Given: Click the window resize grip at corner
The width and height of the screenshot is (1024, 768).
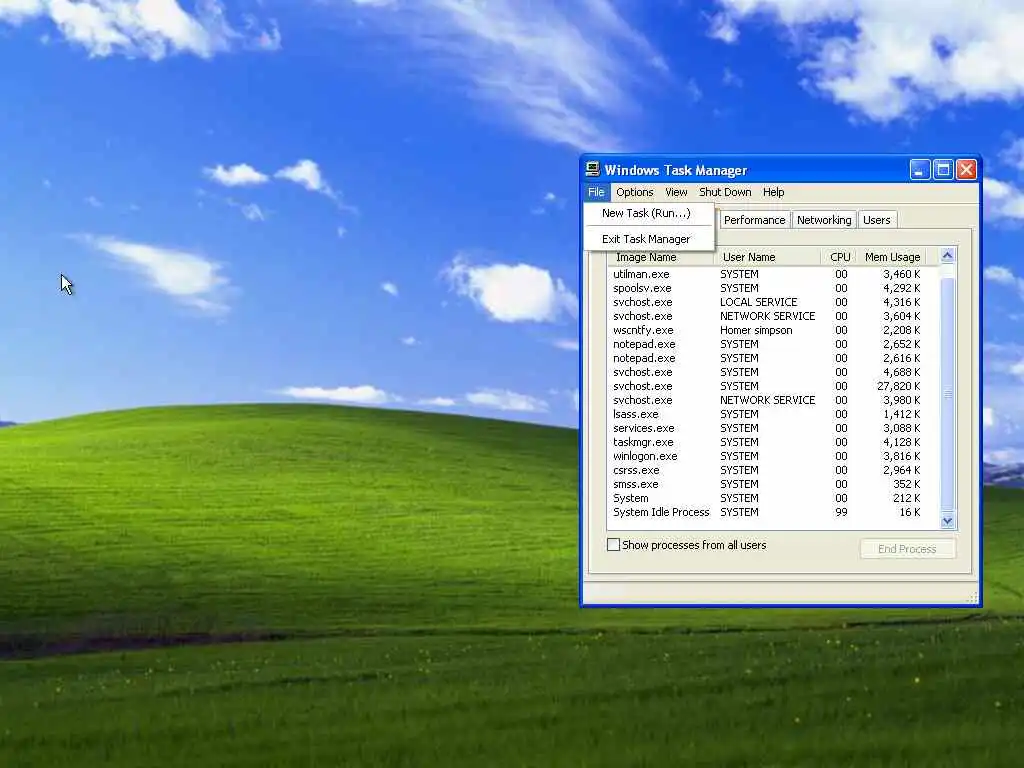Looking at the screenshot, I should tap(972, 598).
